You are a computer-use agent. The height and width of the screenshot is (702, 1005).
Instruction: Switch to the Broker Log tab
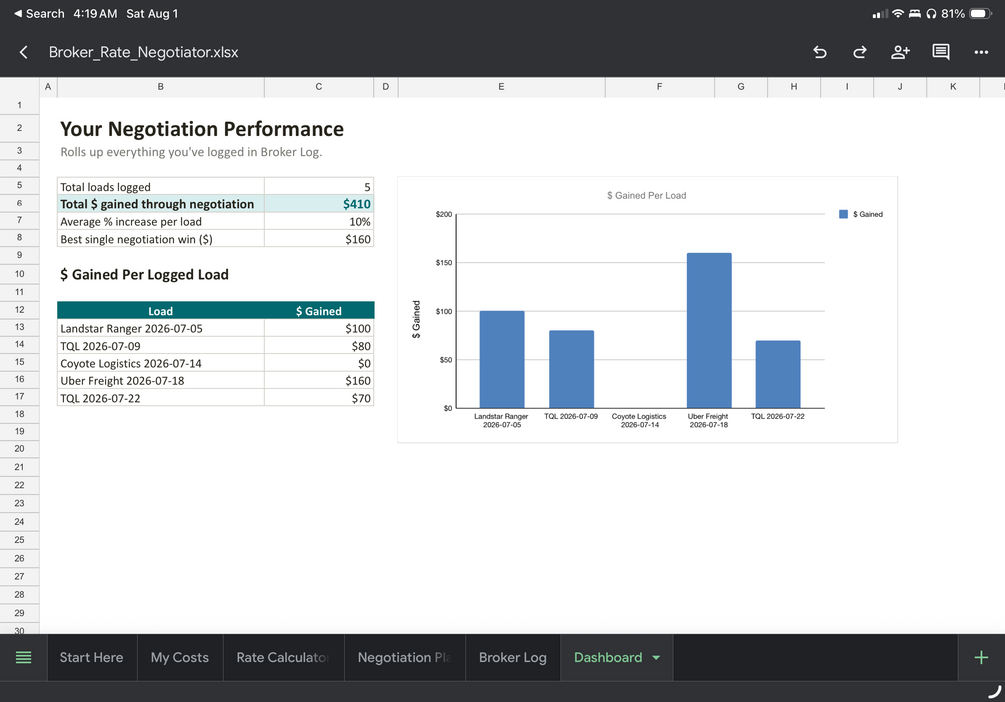[513, 657]
